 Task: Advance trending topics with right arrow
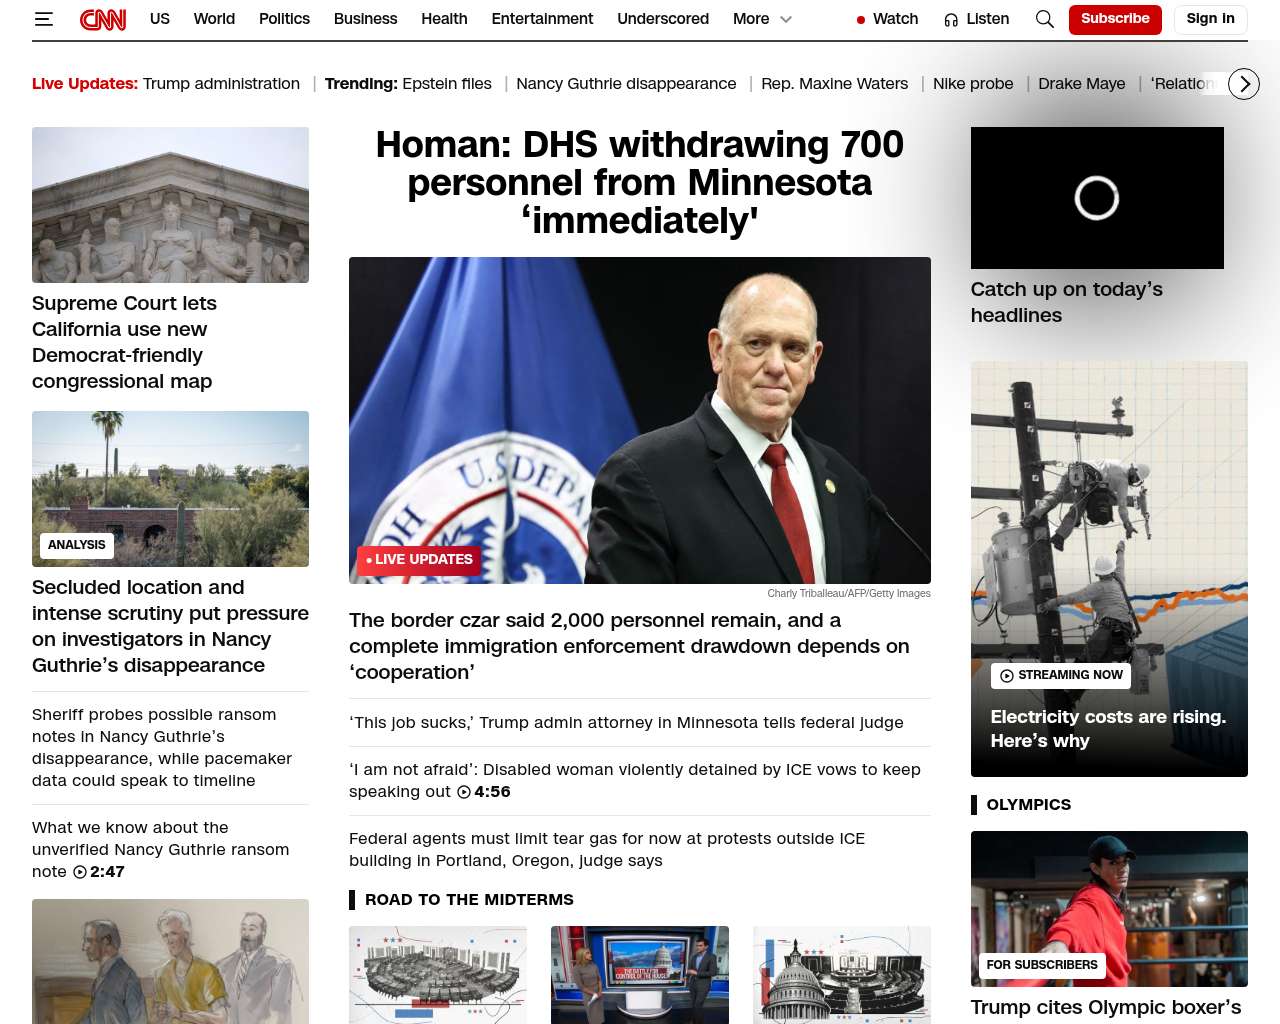click(x=1244, y=84)
